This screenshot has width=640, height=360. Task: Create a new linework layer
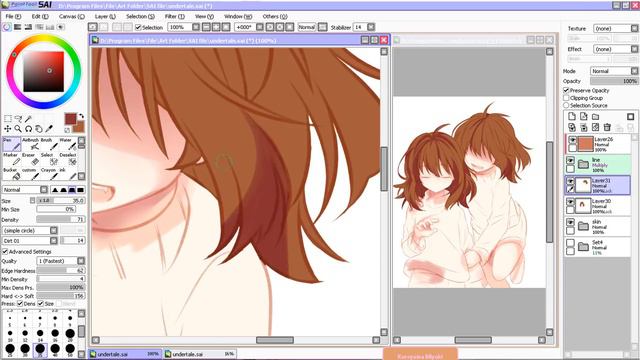[584, 117]
